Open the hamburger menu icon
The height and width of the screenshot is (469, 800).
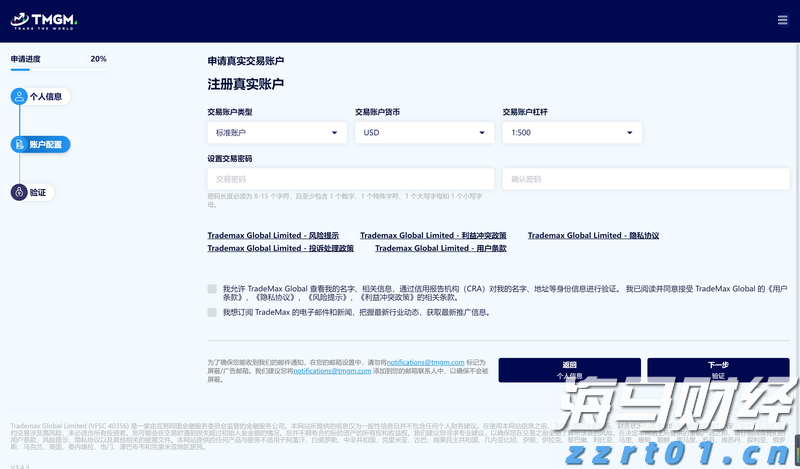pos(782,20)
